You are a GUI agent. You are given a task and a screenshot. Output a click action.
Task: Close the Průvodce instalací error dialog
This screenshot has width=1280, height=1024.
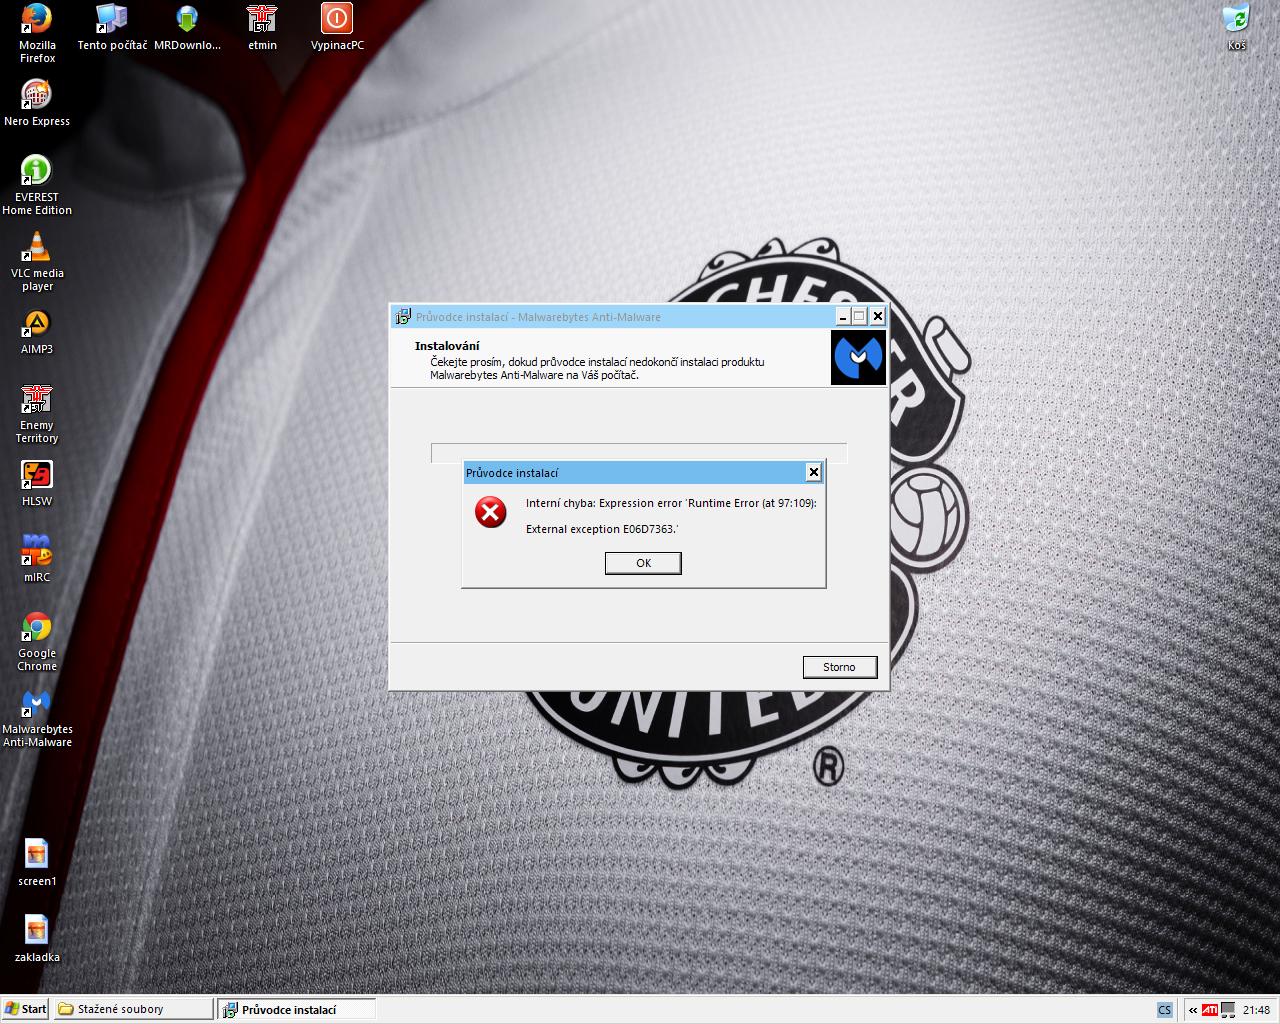pos(814,472)
